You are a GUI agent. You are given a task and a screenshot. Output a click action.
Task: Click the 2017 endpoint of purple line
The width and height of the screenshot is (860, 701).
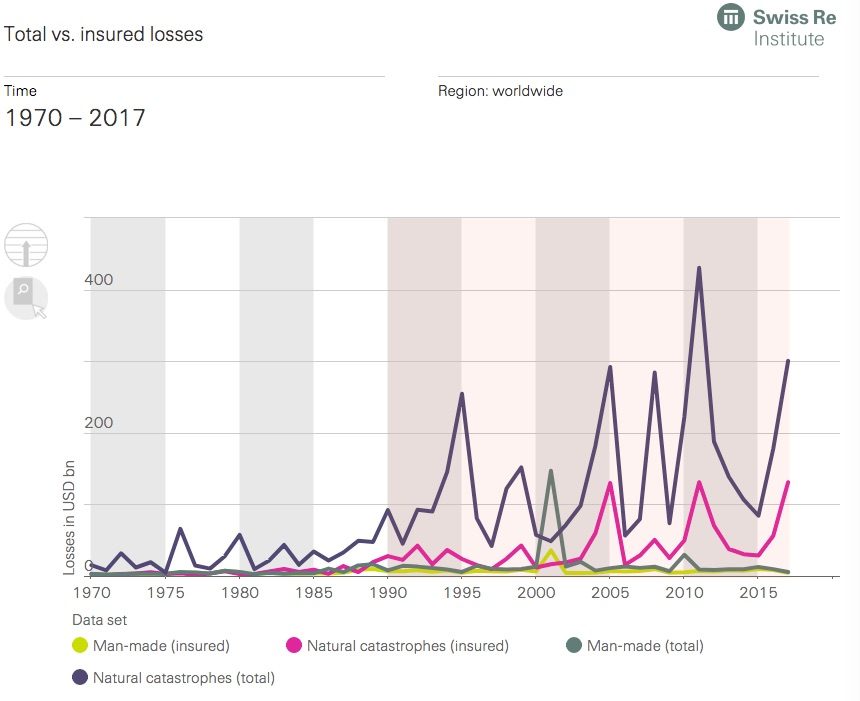coord(788,360)
